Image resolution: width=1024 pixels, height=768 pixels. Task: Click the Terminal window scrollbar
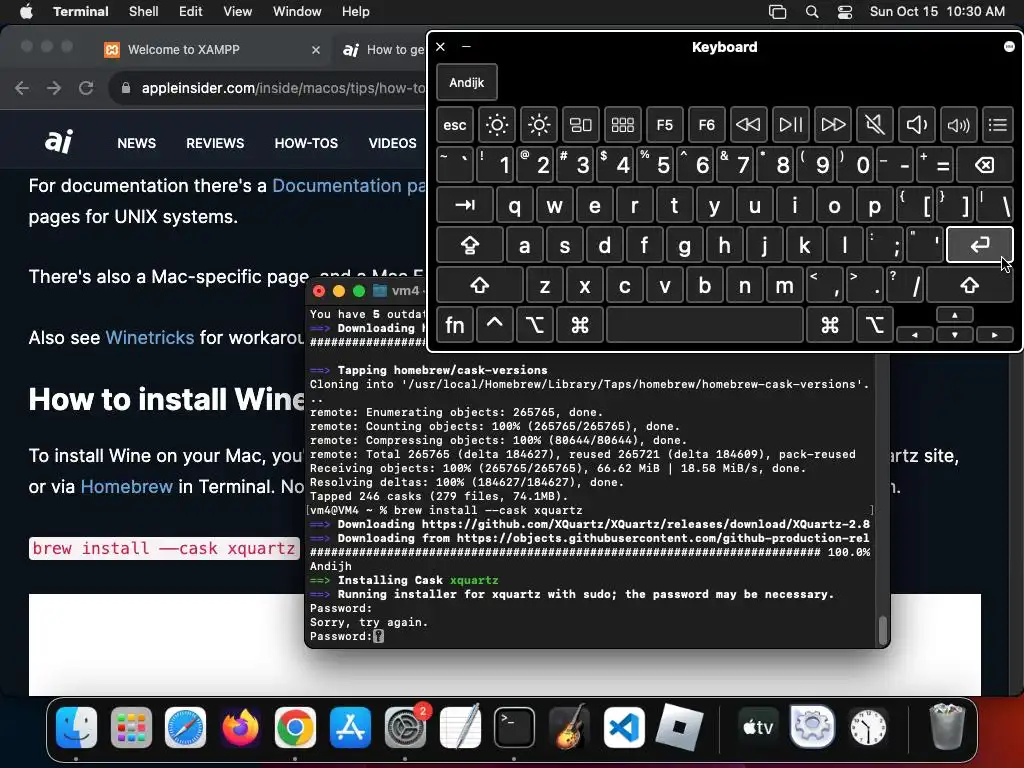tap(883, 630)
